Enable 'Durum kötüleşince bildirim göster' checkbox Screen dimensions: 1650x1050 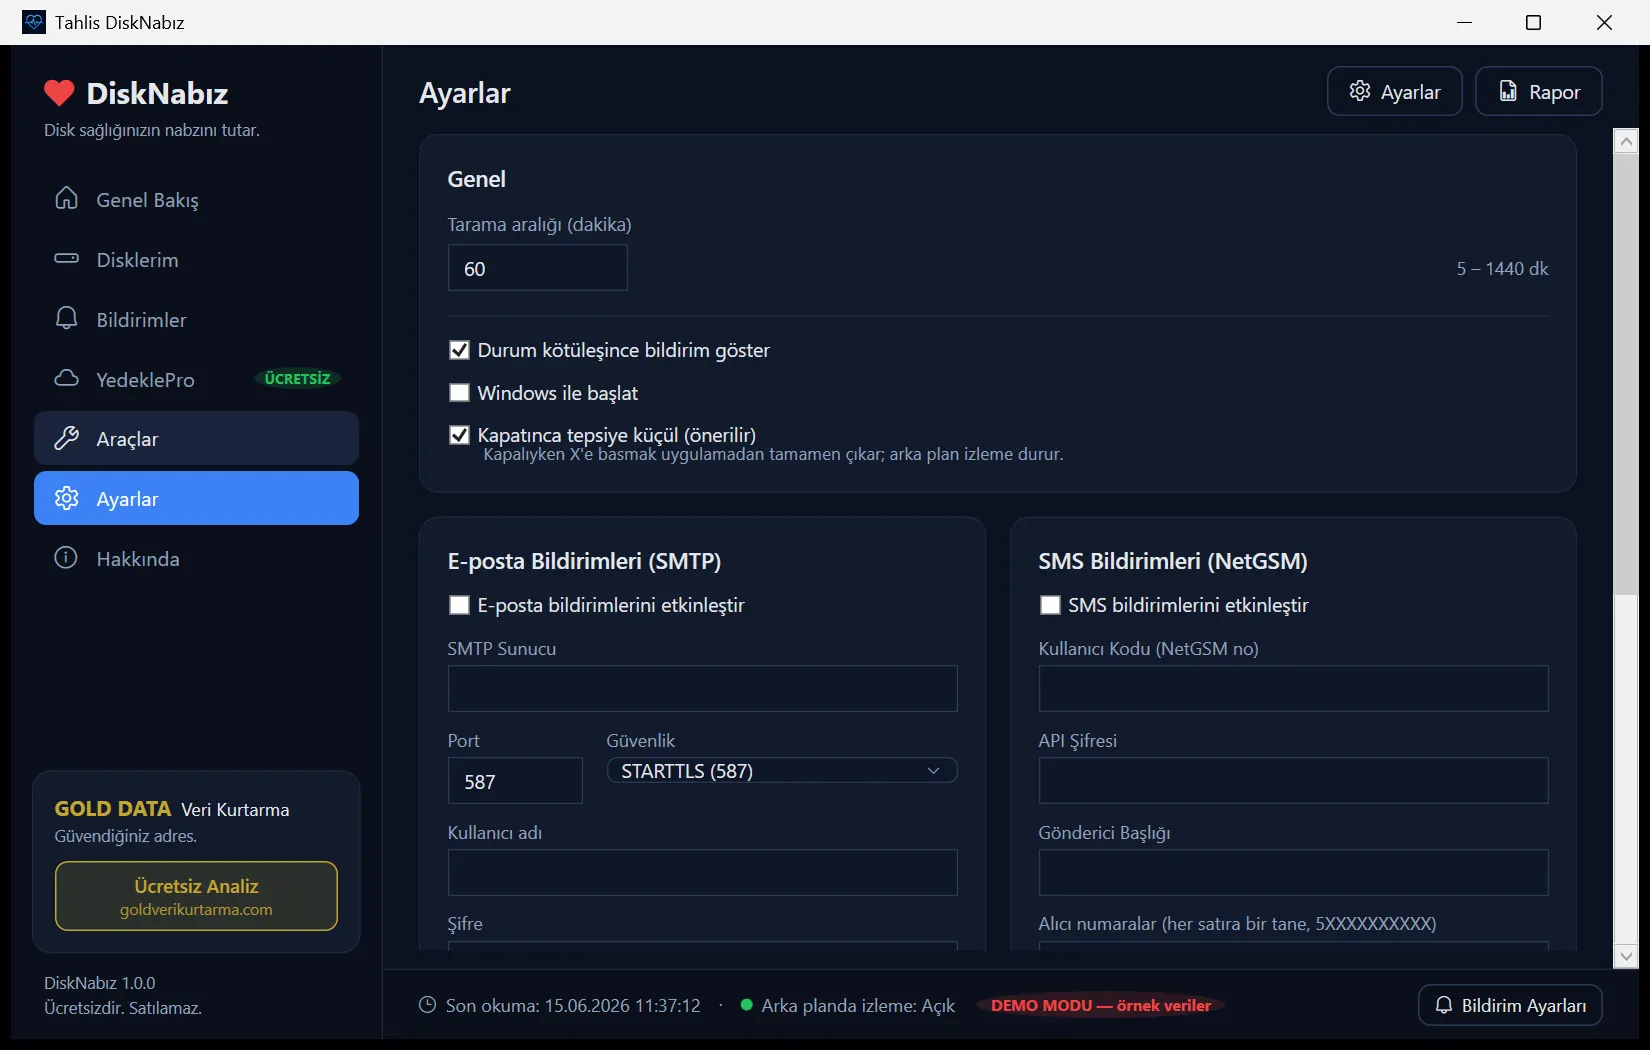(459, 350)
